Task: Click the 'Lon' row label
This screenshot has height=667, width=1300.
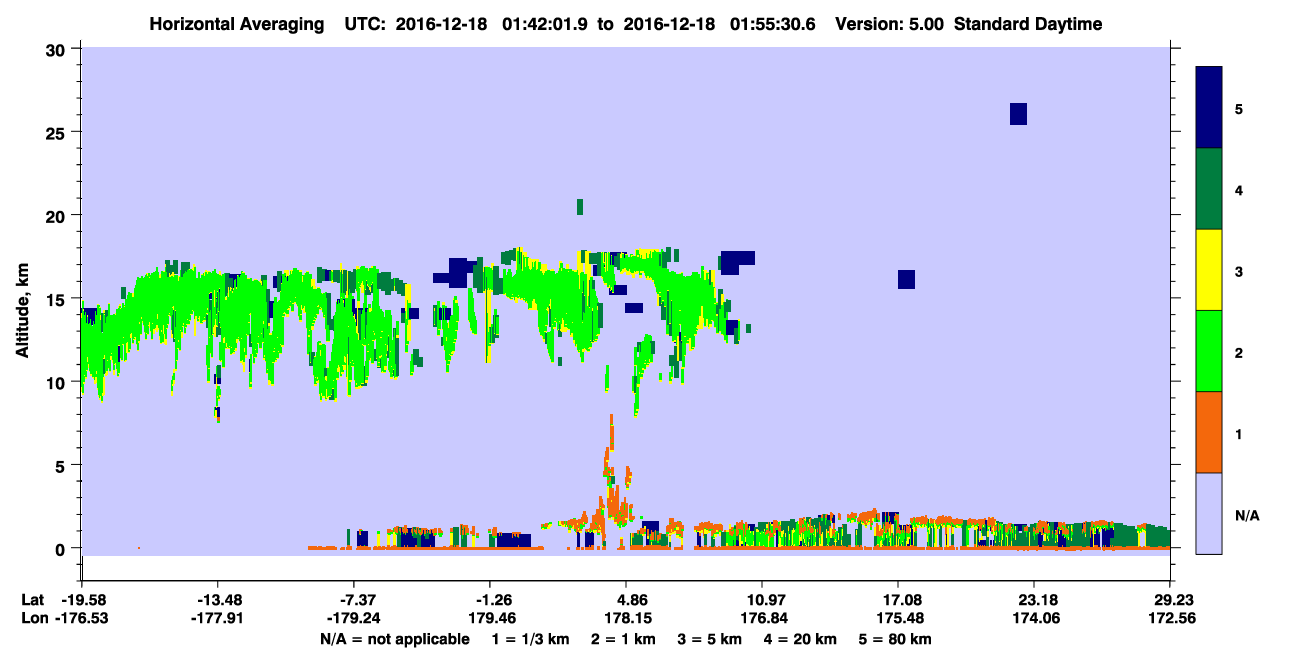Action: pos(34,619)
